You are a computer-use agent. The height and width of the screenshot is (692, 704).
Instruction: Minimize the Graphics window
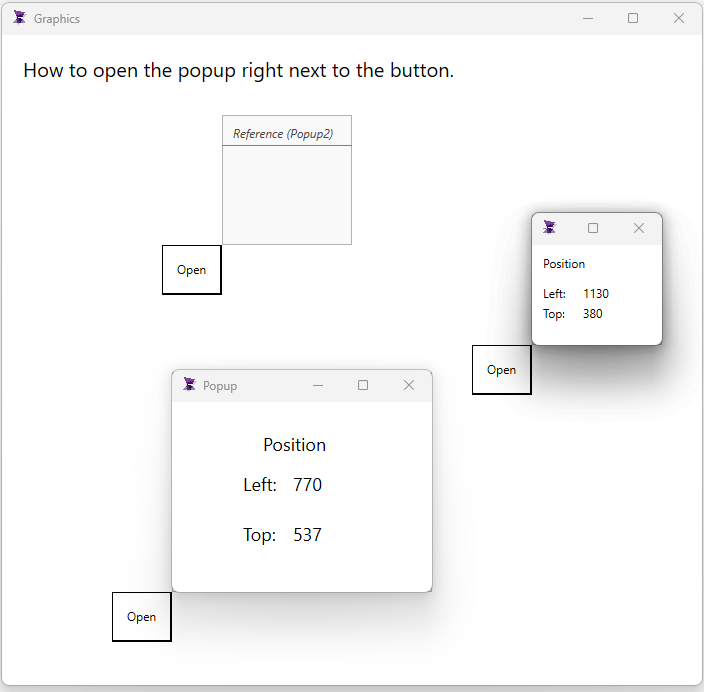click(588, 18)
